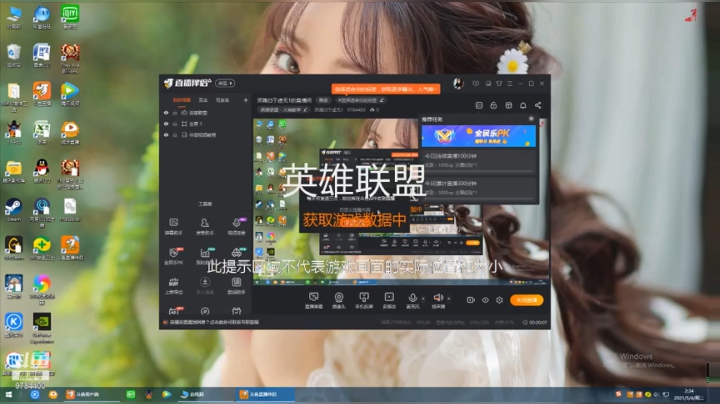Open the iQIYI desktop icon

tap(70, 17)
